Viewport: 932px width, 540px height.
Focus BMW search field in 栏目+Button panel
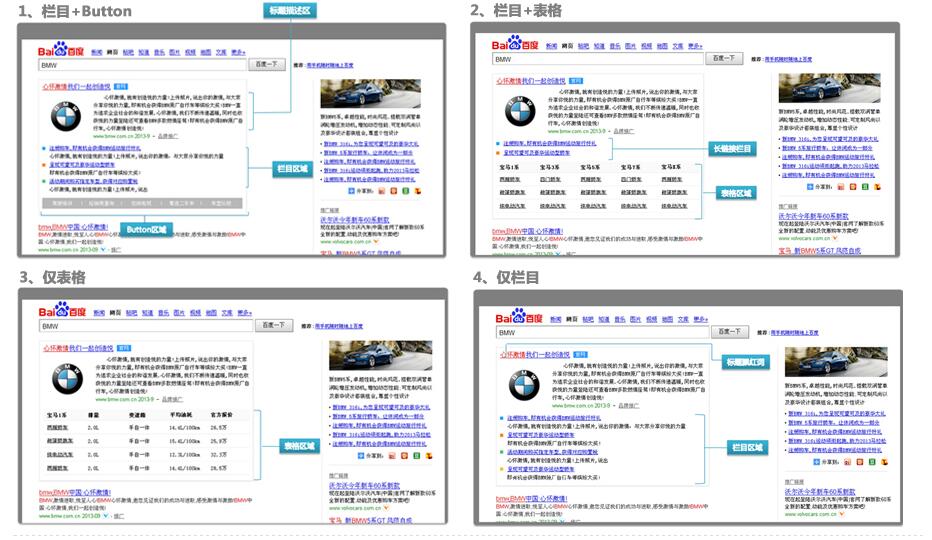tap(143, 65)
